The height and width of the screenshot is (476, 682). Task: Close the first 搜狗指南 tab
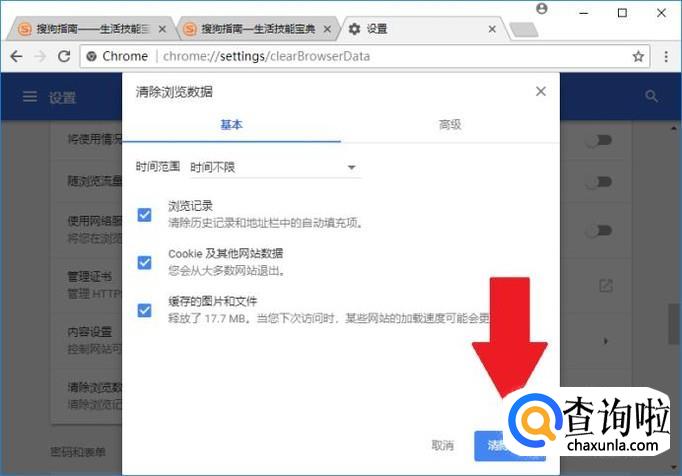tap(162, 29)
